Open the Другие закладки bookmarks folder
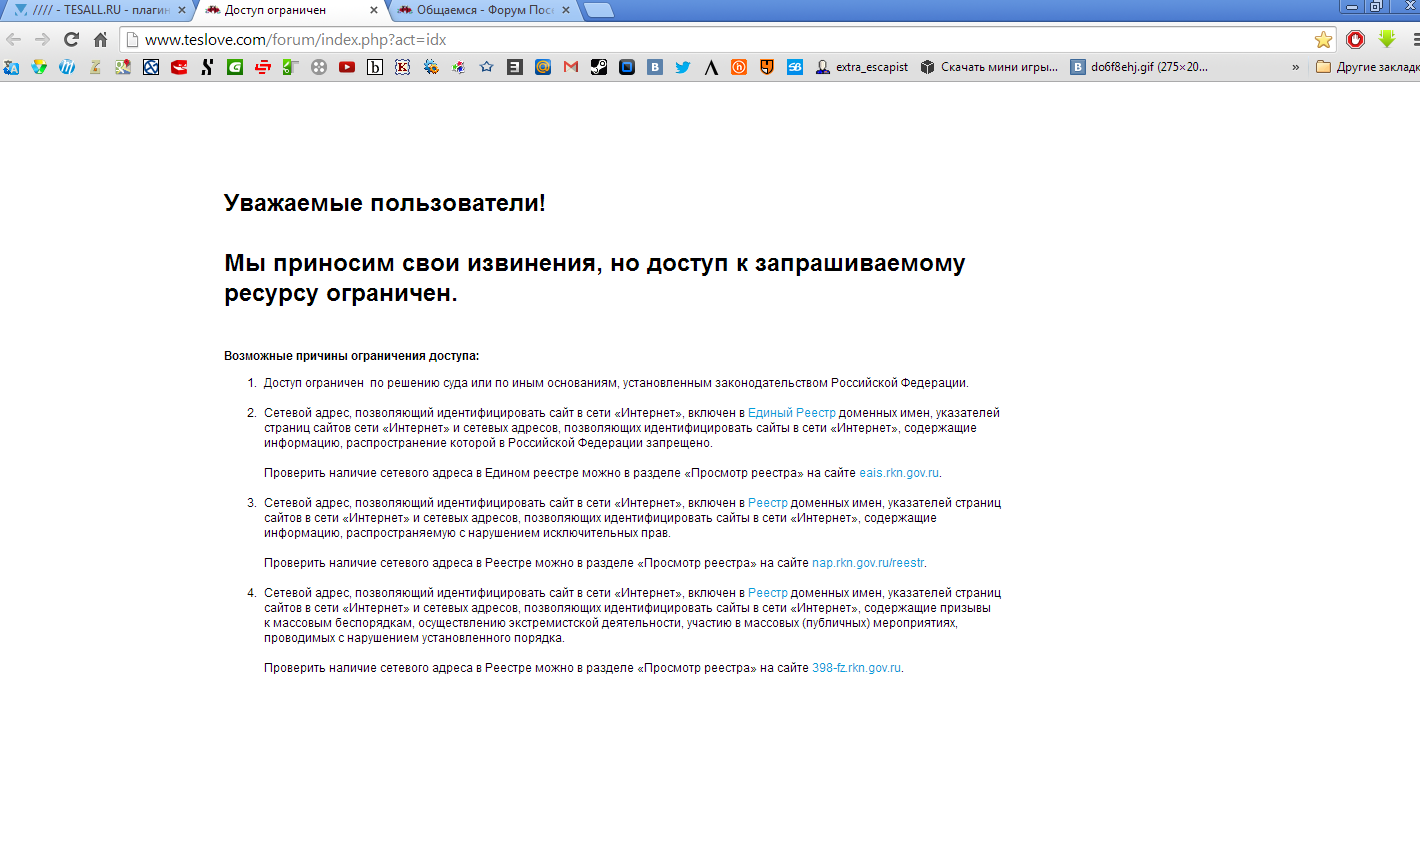The height and width of the screenshot is (851, 1420). click(x=1367, y=67)
